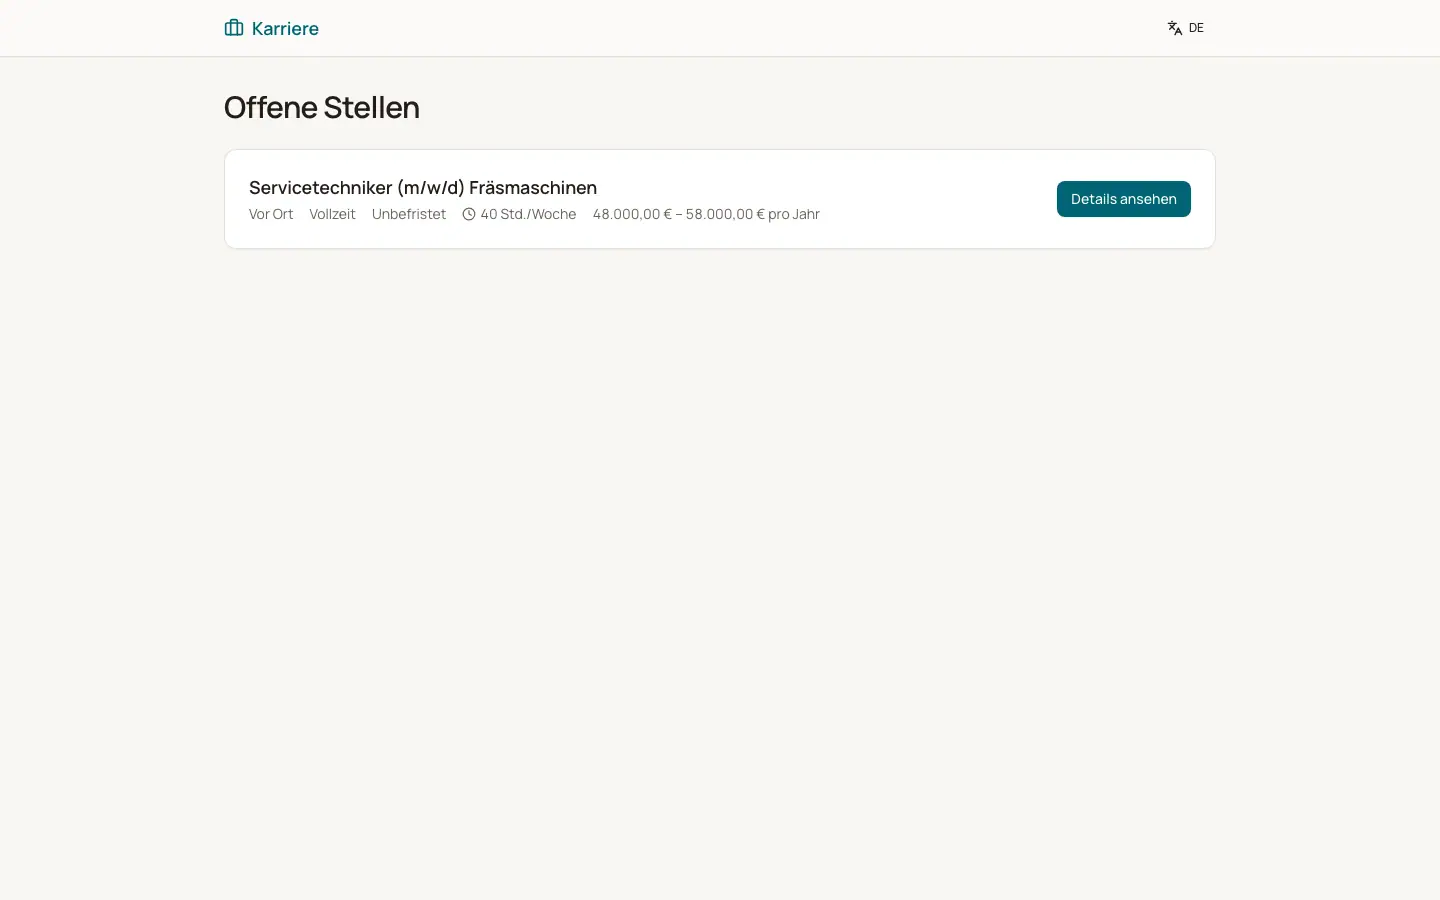Open the Servicetechniker (m/w/d) Fräsmaschinen job title
1440x900 pixels.
tap(423, 187)
